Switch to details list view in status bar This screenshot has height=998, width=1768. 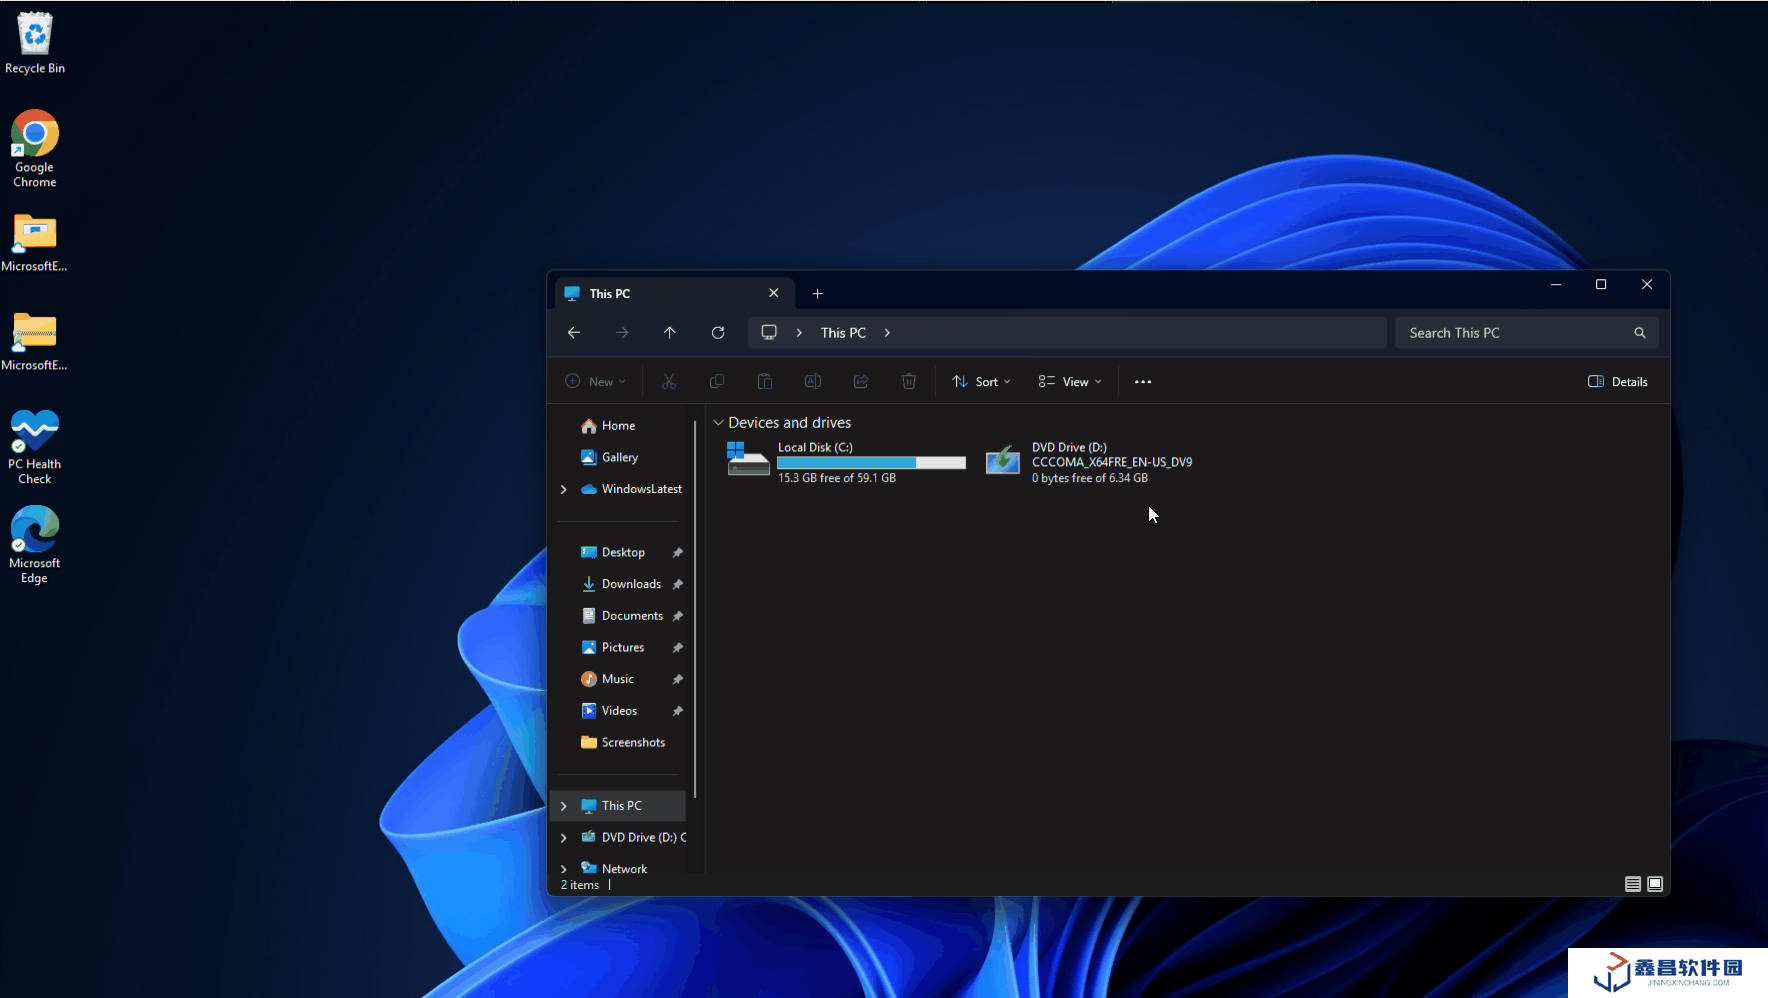tap(1633, 884)
